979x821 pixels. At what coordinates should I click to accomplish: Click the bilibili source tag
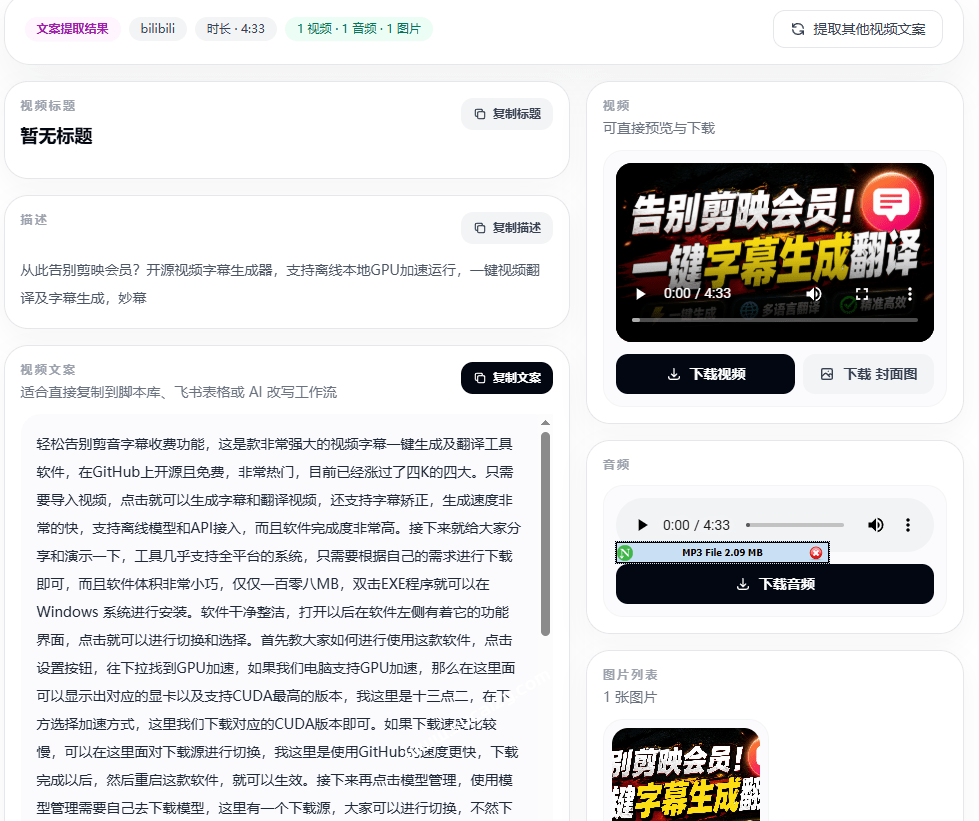158,29
